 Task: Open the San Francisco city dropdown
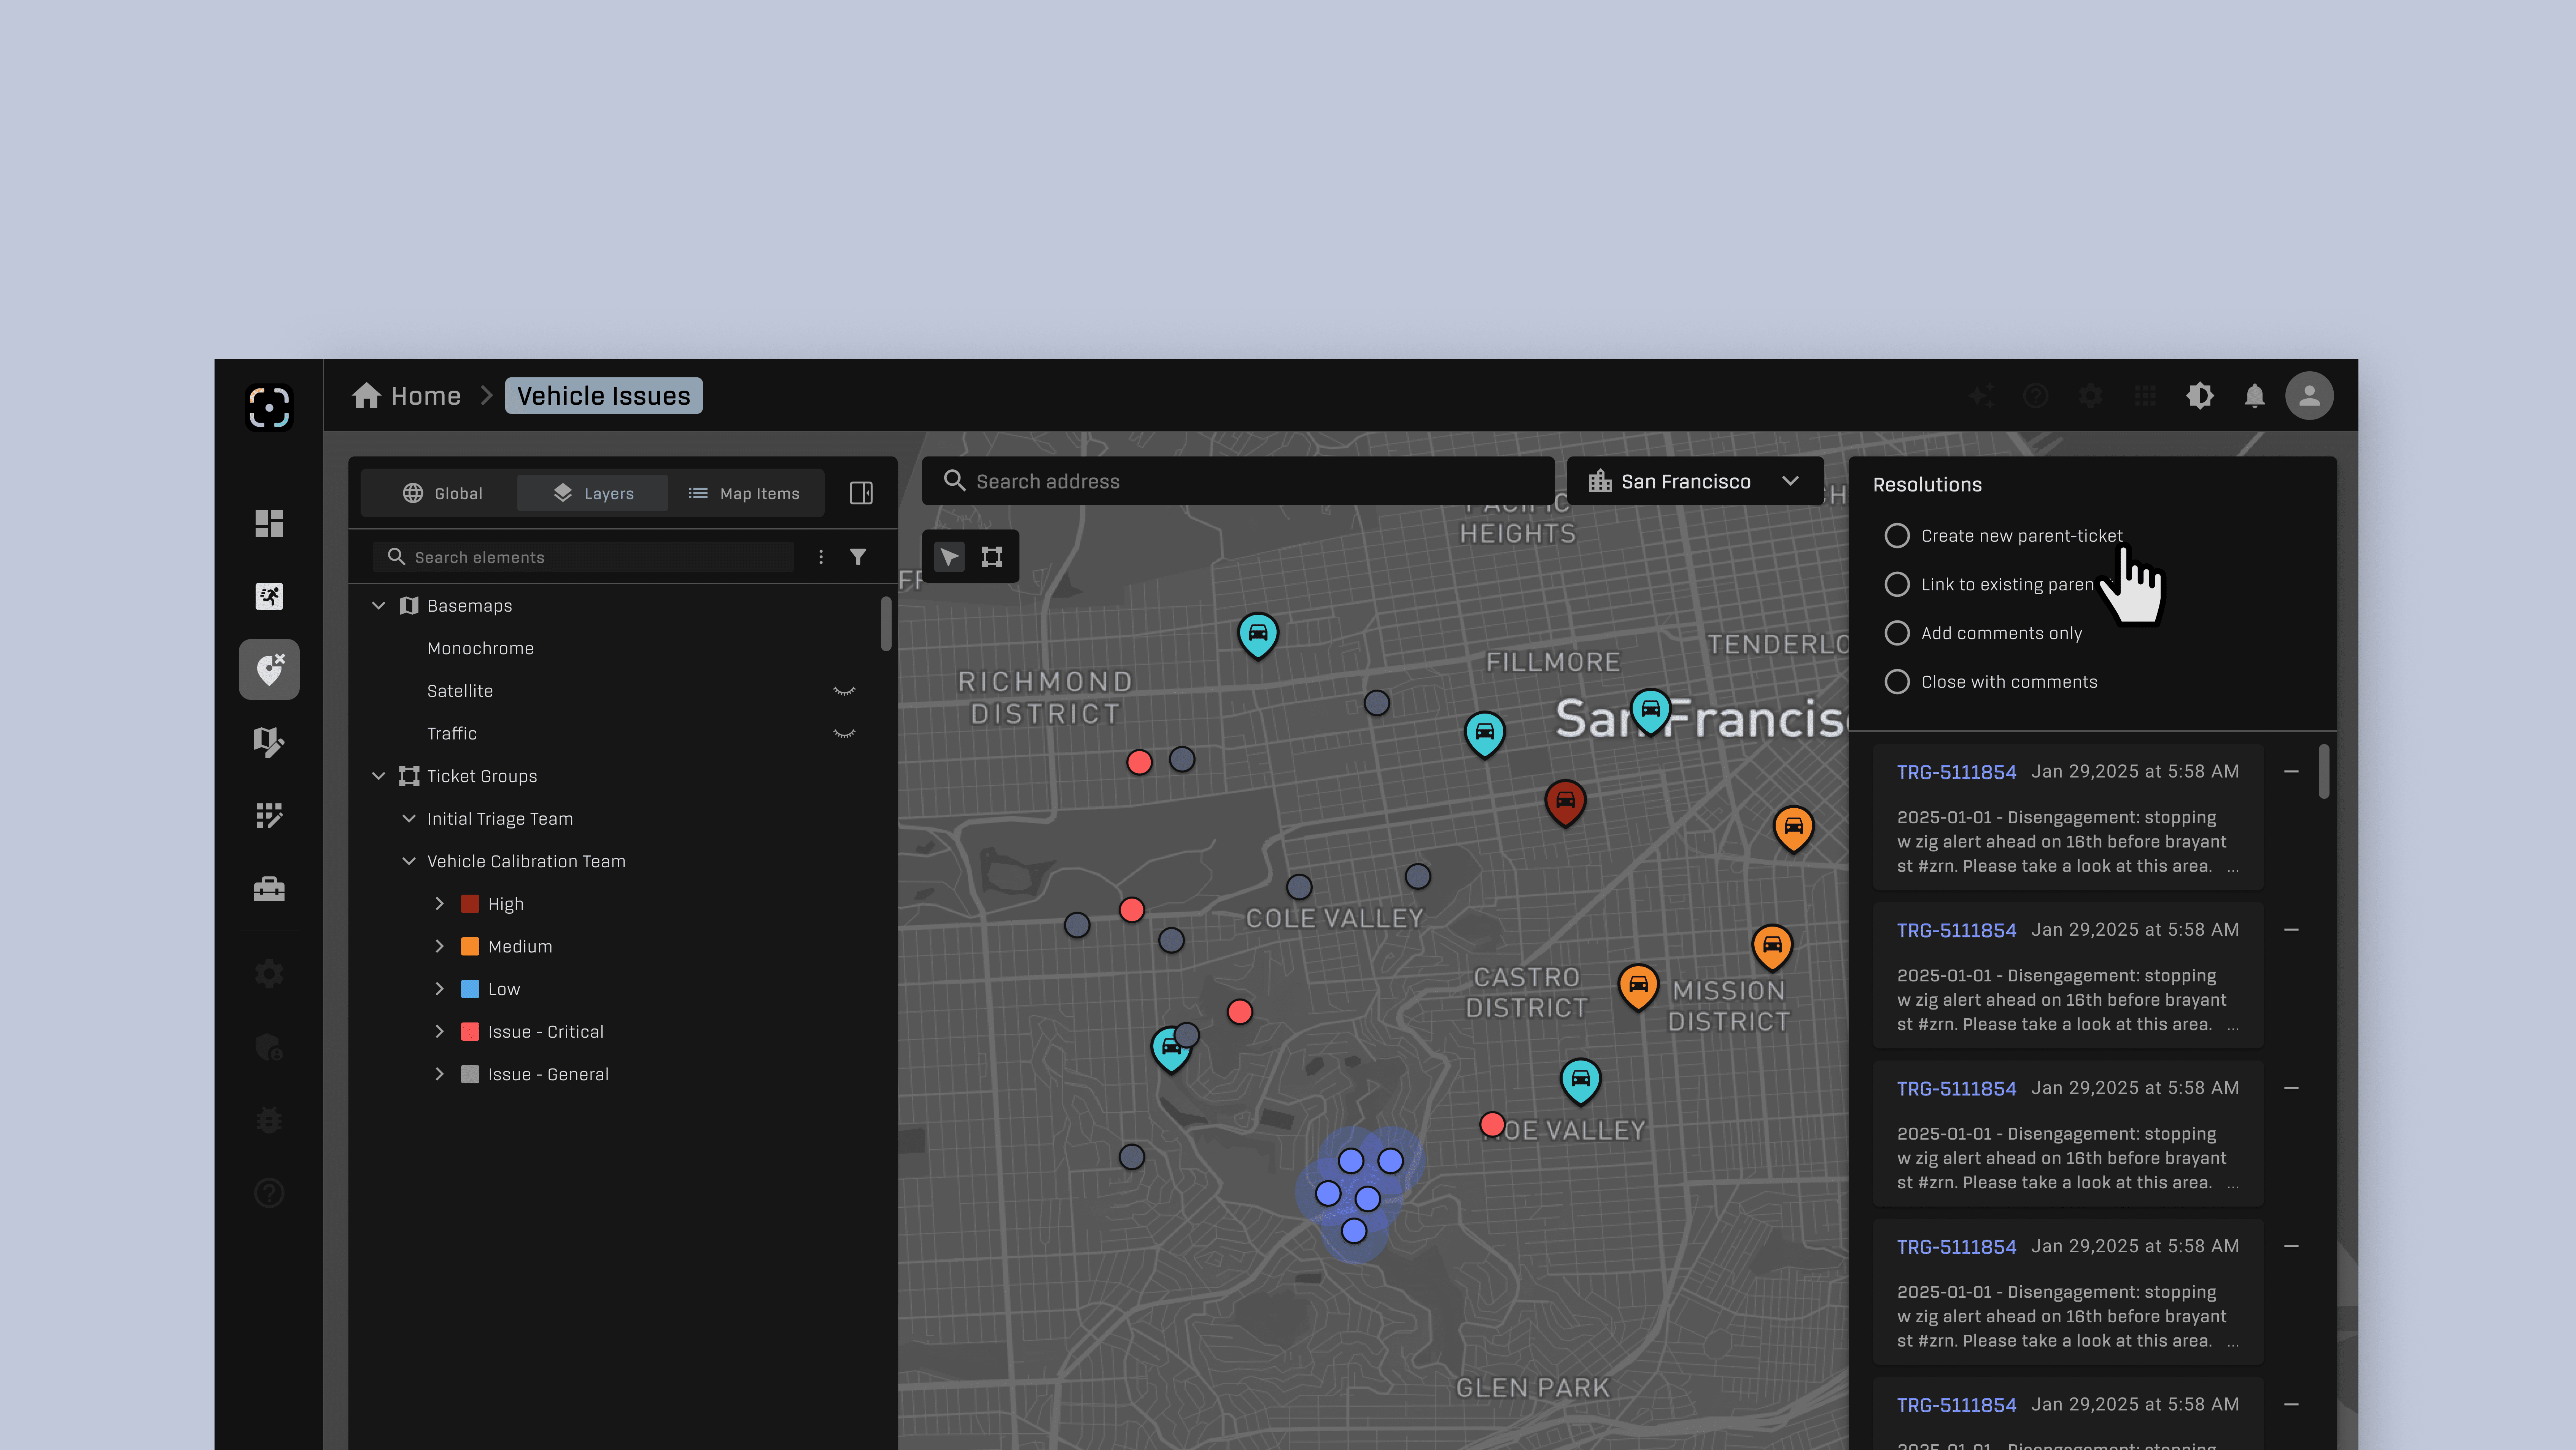tap(1695, 481)
